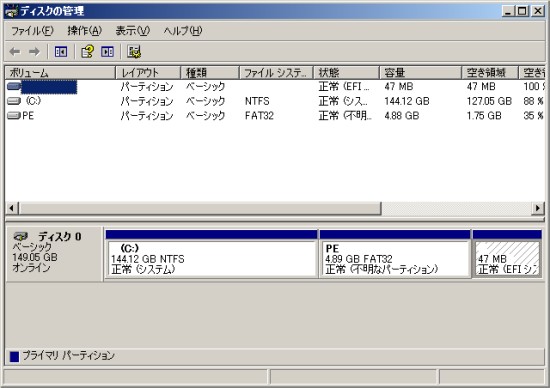Screen dimensions: 550x388
Task: Click the disk settings toolbar icon with gear
Action: coord(134,52)
